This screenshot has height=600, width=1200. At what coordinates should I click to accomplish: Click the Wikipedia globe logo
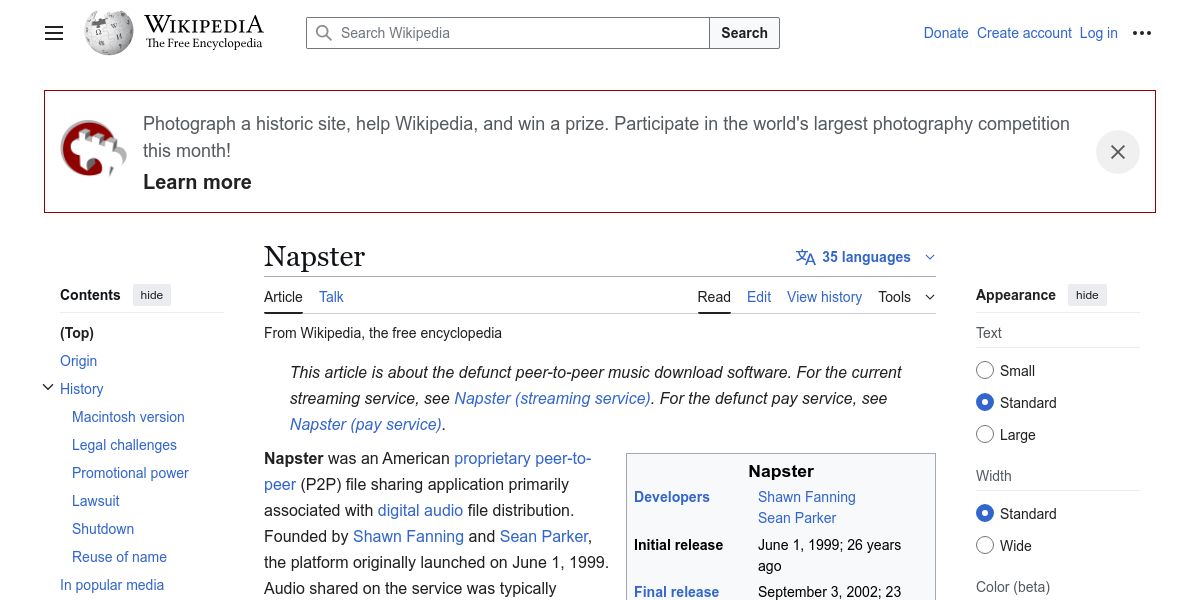pos(109,33)
